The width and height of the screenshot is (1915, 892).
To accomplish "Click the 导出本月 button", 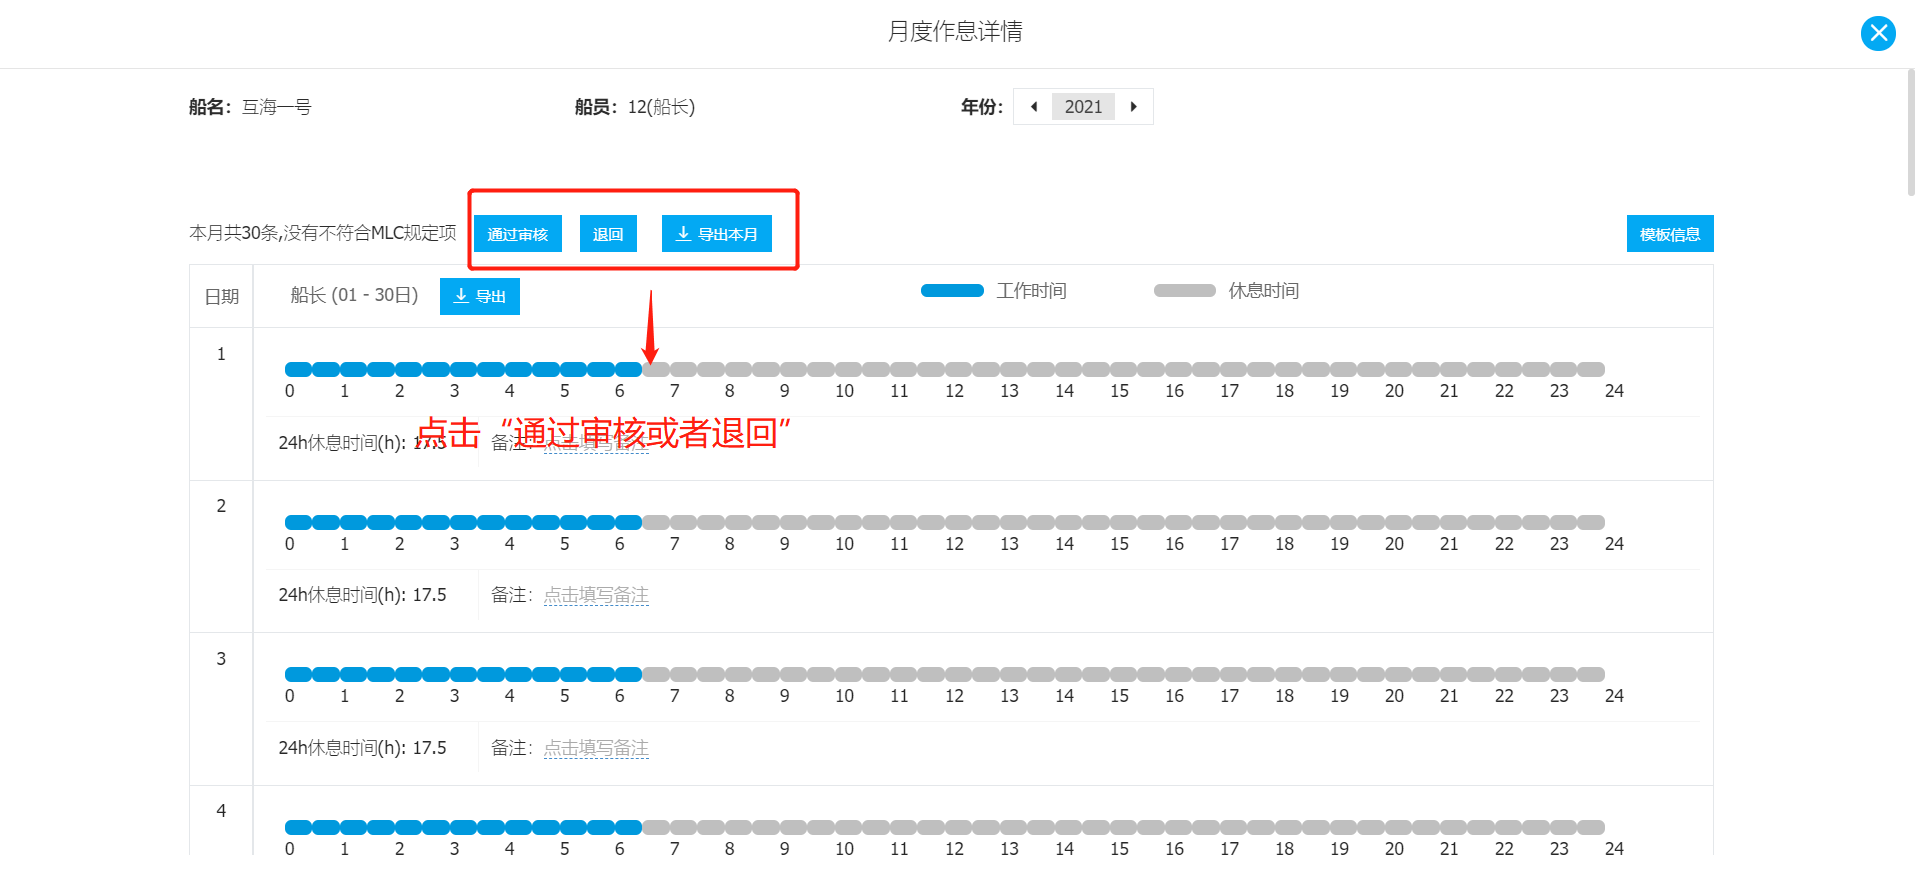I will click(716, 234).
